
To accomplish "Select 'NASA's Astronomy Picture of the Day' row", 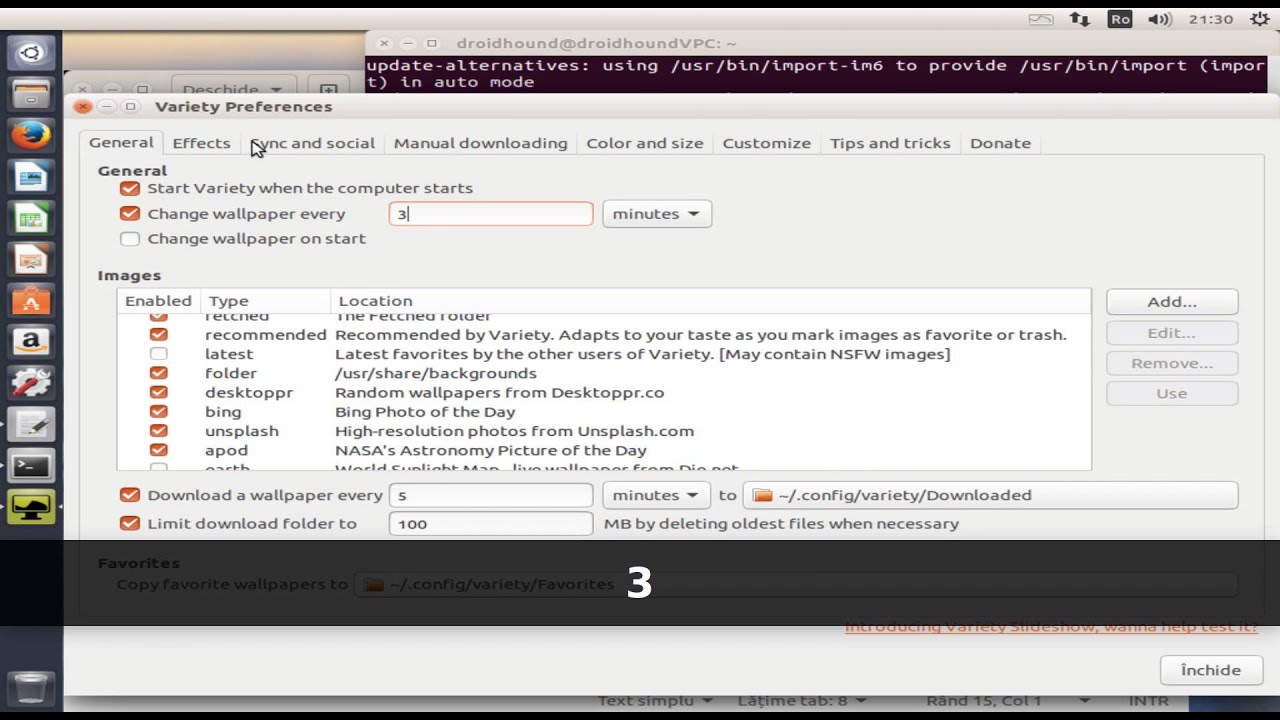I will point(604,451).
